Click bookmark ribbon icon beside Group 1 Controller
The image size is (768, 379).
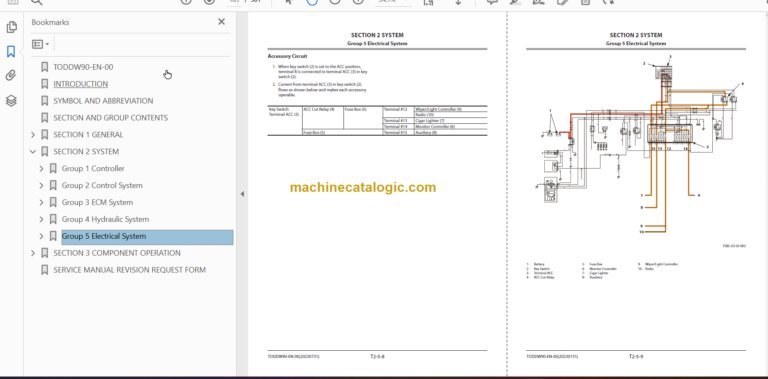pyautogui.click(x=53, y=168)
